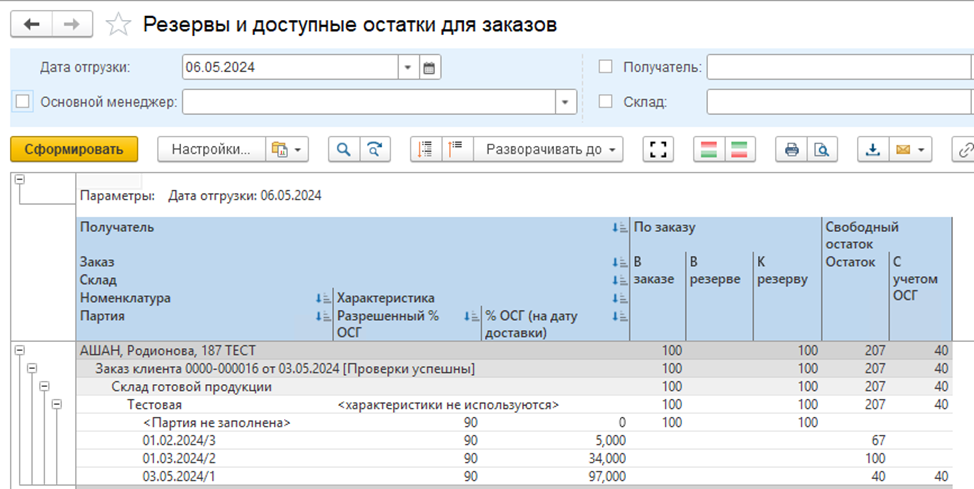
Task: Click the magnifier search icon in toolbar
Action: click(x=344, y=149)
